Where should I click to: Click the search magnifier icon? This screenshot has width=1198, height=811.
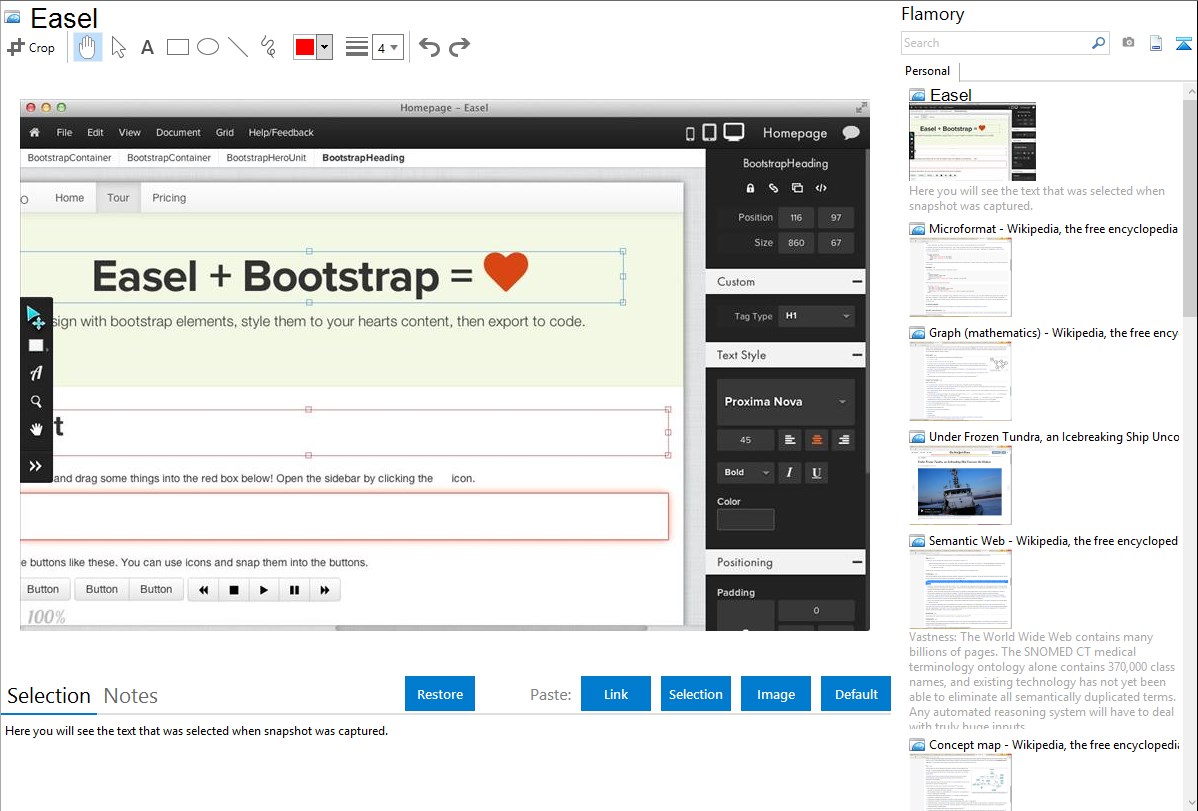(x=1099, y=43)
